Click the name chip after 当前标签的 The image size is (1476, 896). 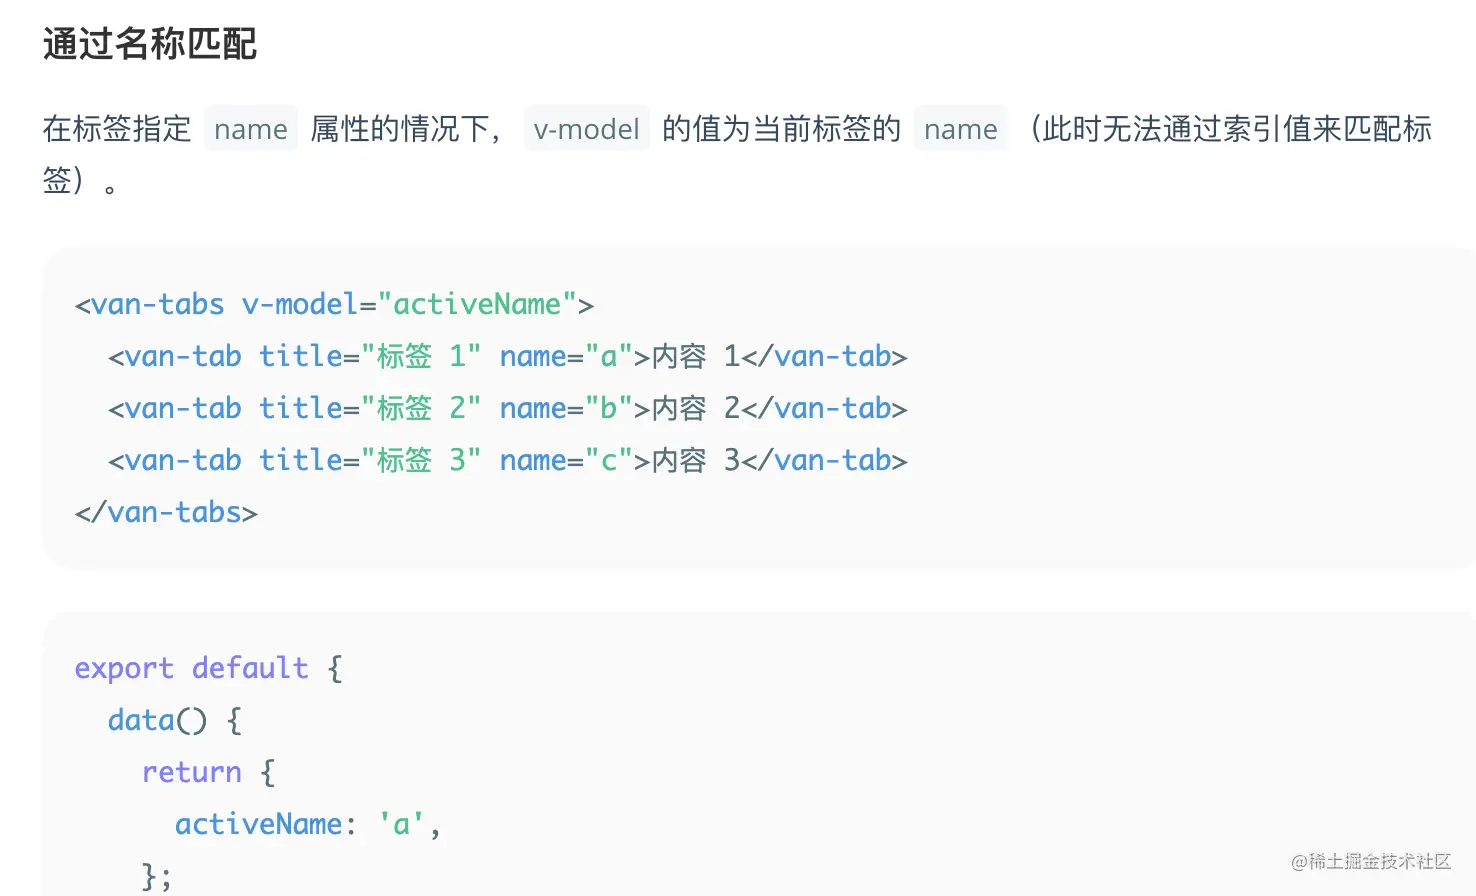tap(960, 129)
